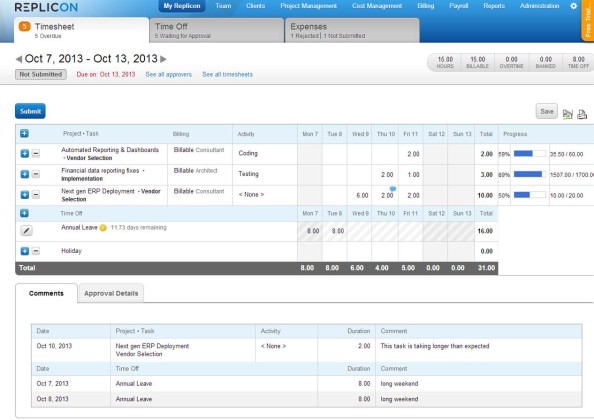Click the 15.00 BILLABLE summary box
Screen dimensions: 594x420
(x=477, y=62)
